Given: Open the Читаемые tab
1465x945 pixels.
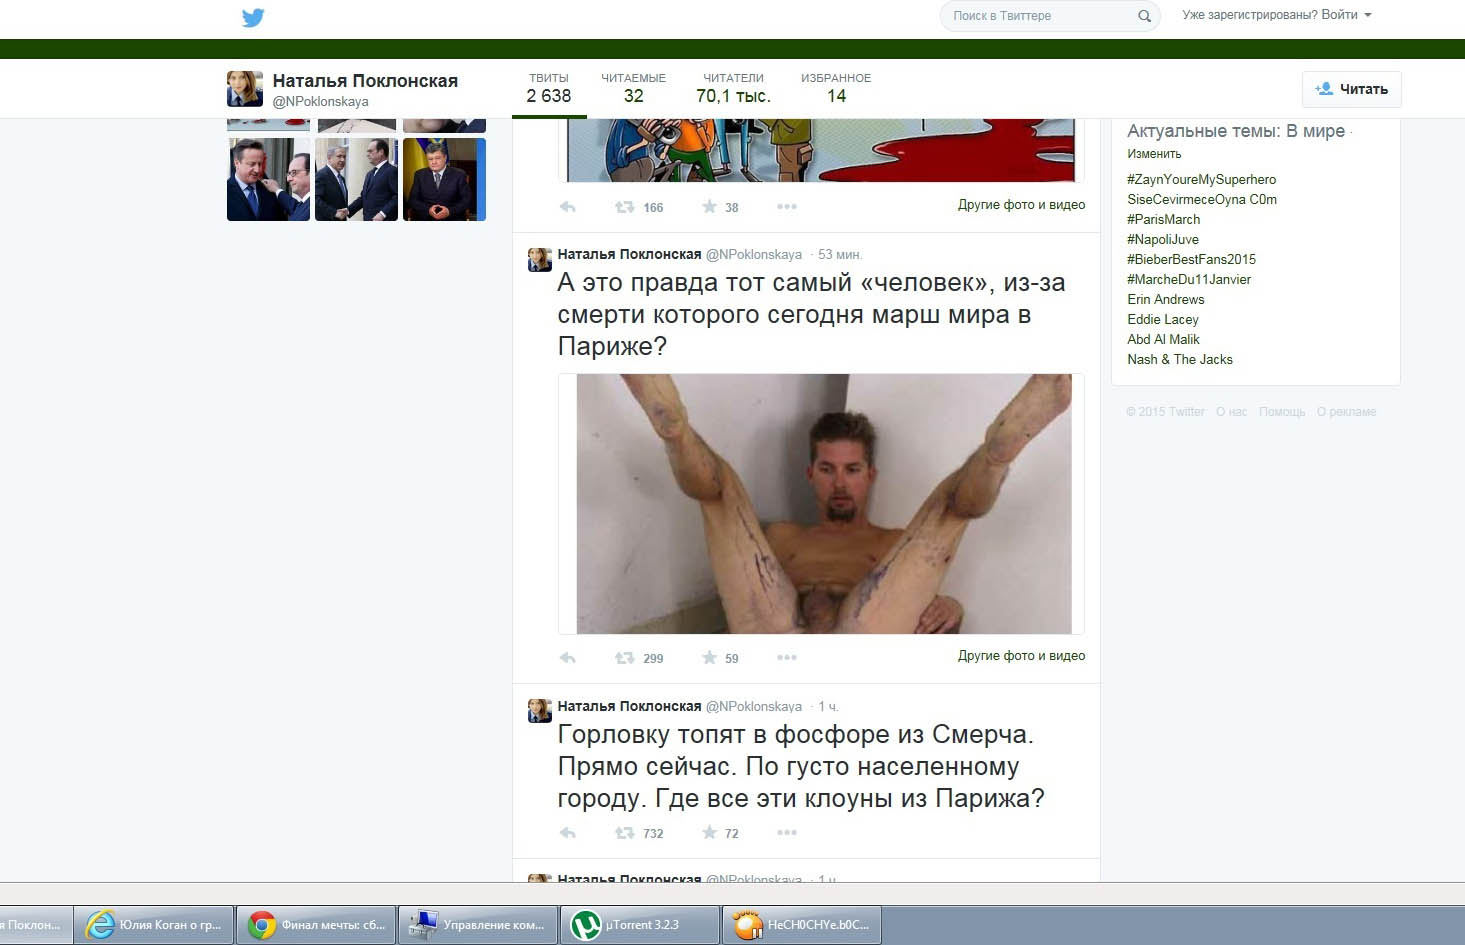Looking at the screenshot, I should pyautogui.click(x=633, y=89).
